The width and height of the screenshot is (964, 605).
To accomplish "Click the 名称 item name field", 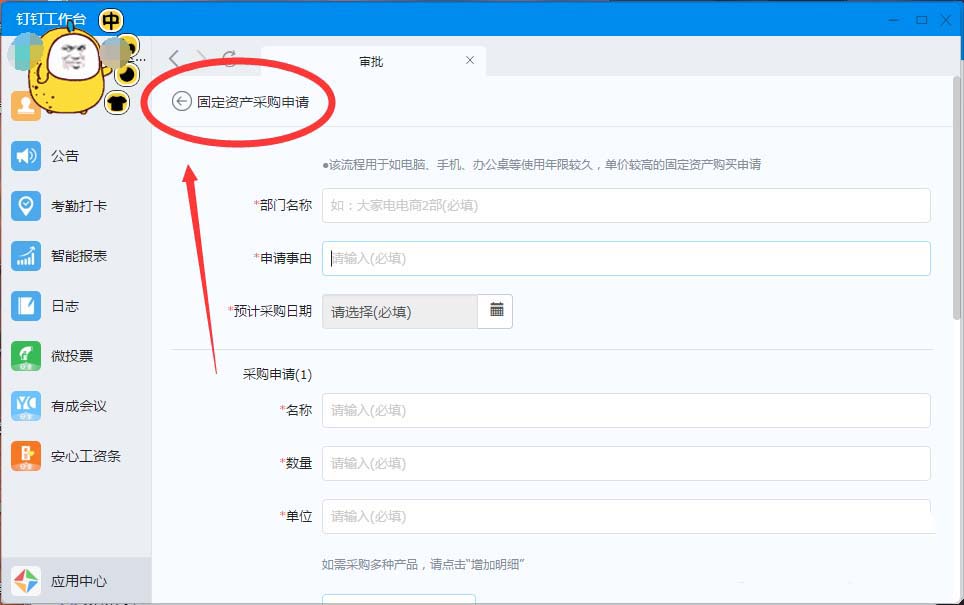I will point(626,410).
